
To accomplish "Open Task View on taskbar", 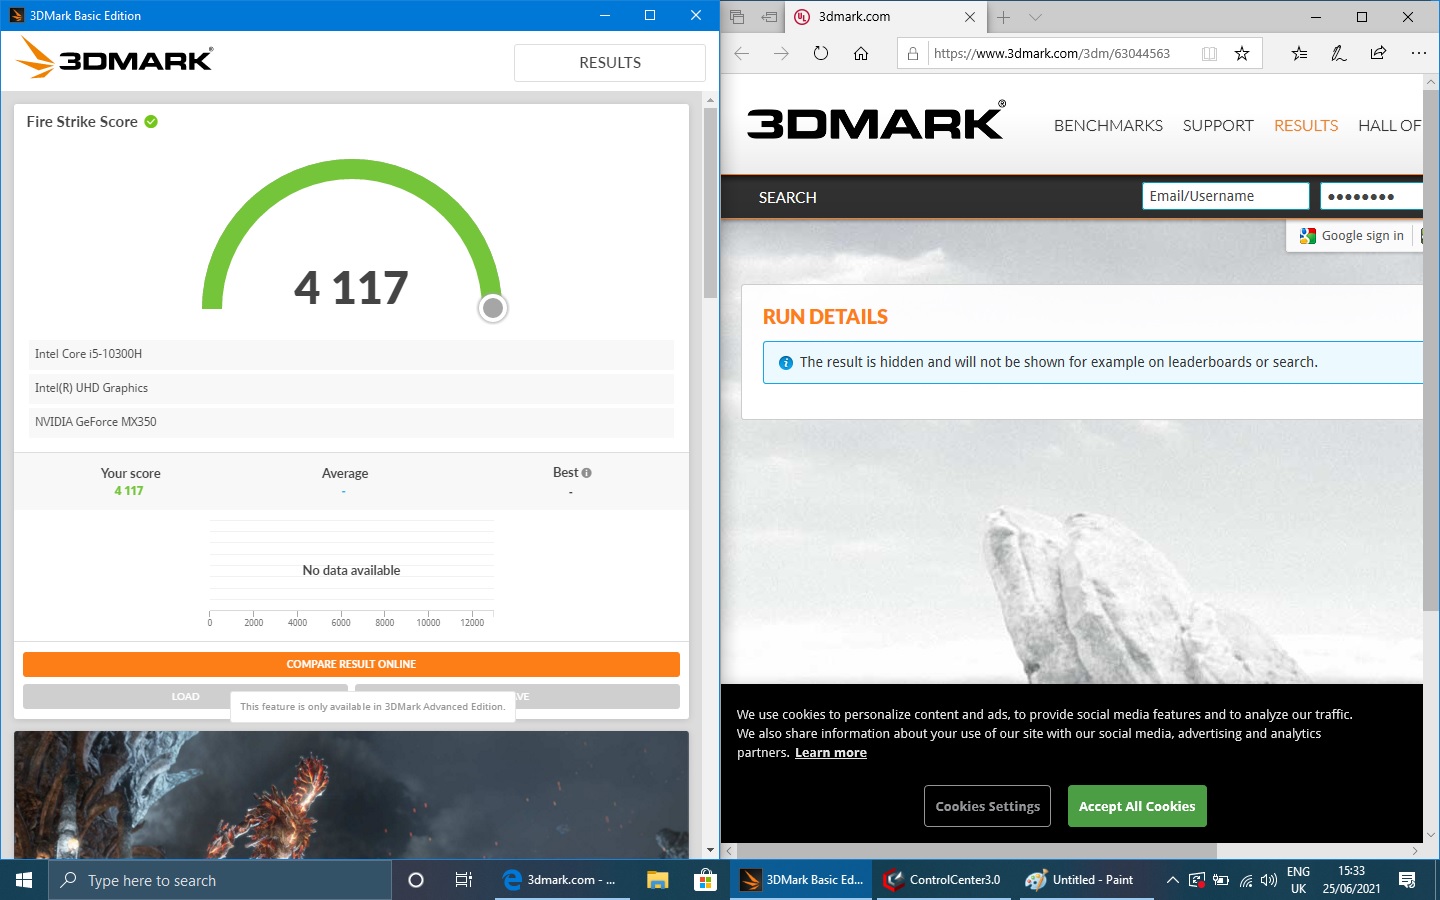I will [x=464, y=880].
